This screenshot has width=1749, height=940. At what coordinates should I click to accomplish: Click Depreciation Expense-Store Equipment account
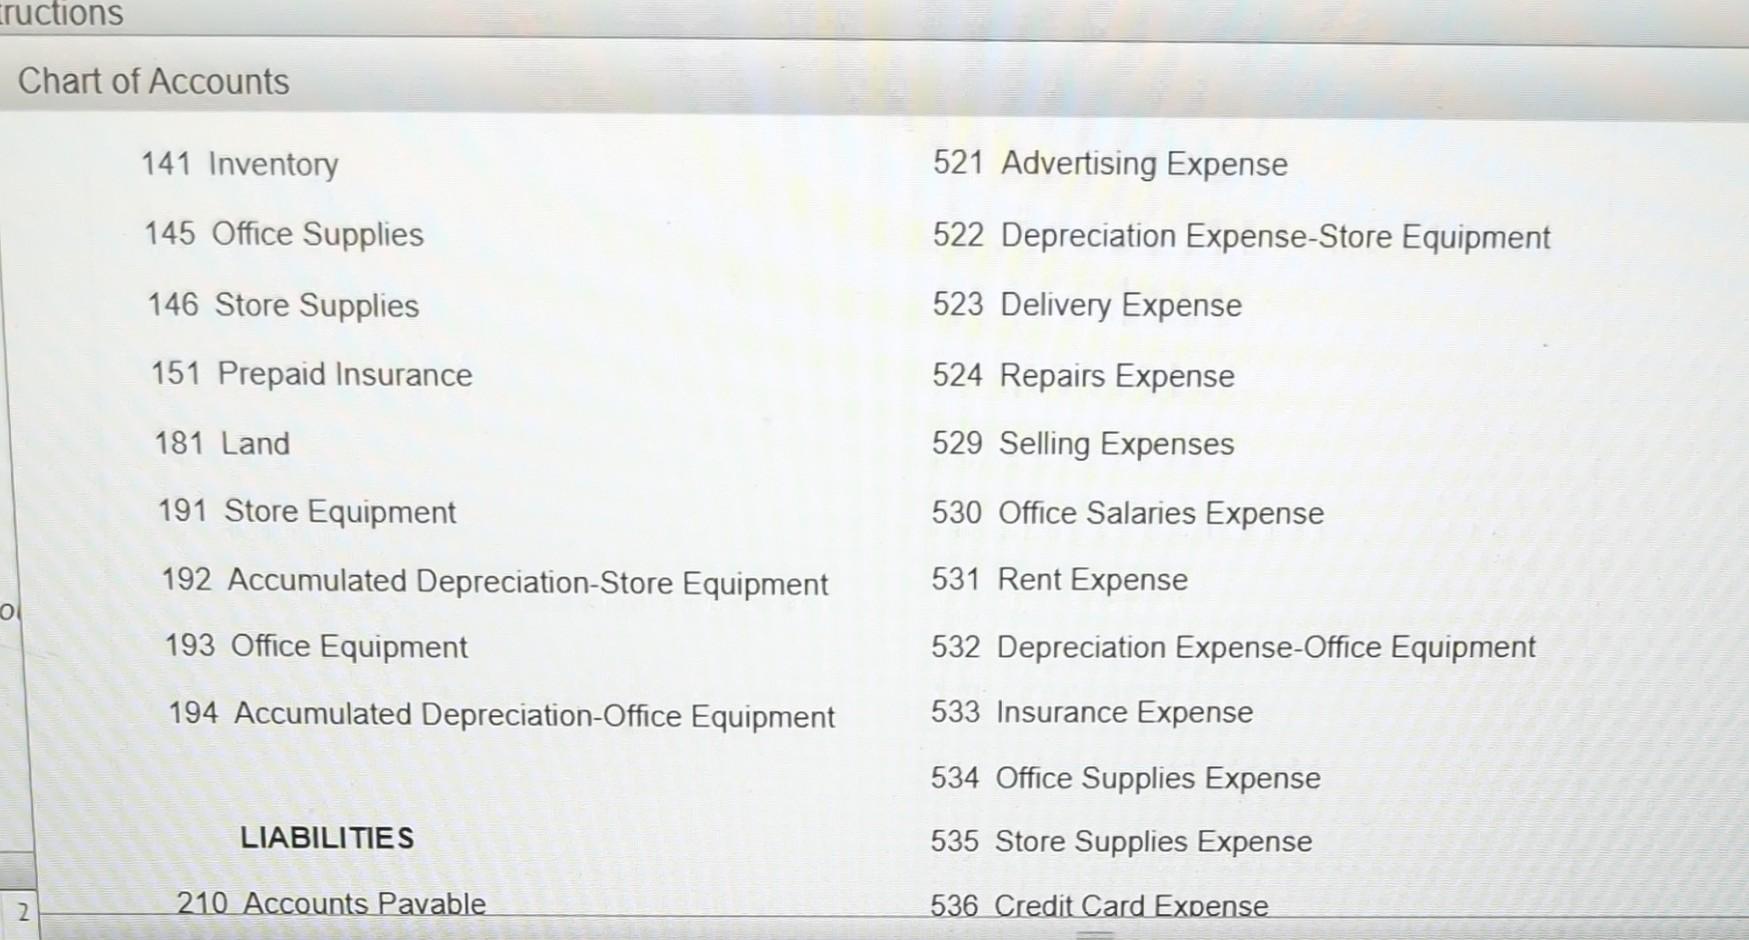(x=1242, y=236)
